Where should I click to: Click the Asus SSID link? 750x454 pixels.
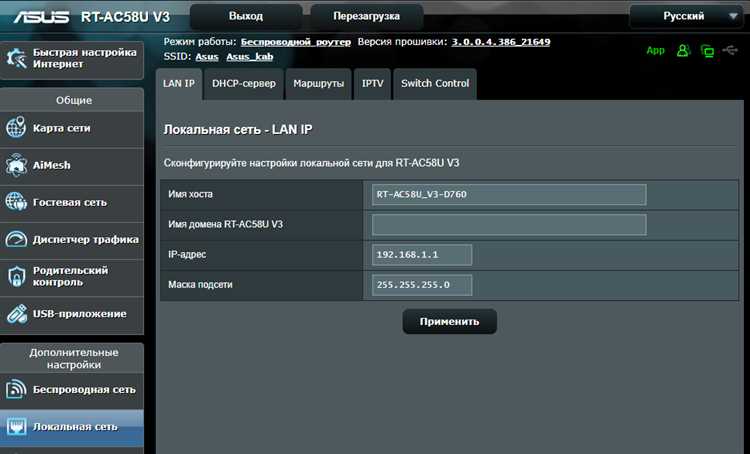coord(207,57)
